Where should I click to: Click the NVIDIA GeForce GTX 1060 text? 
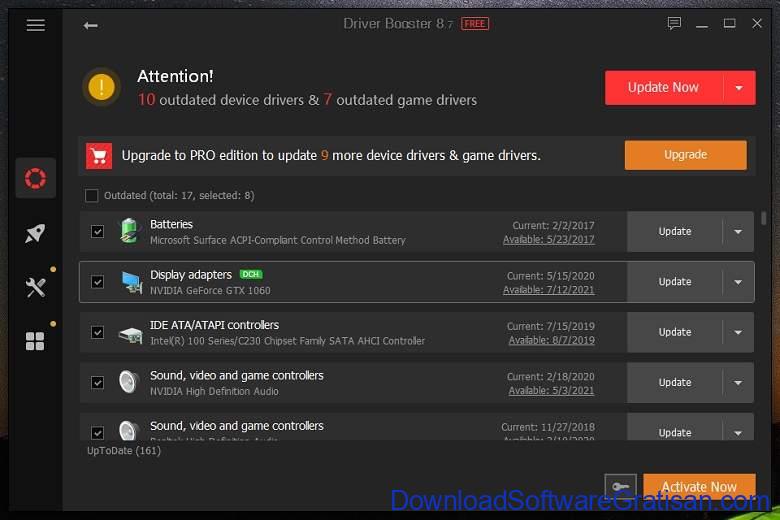click(x=210, y=291)
